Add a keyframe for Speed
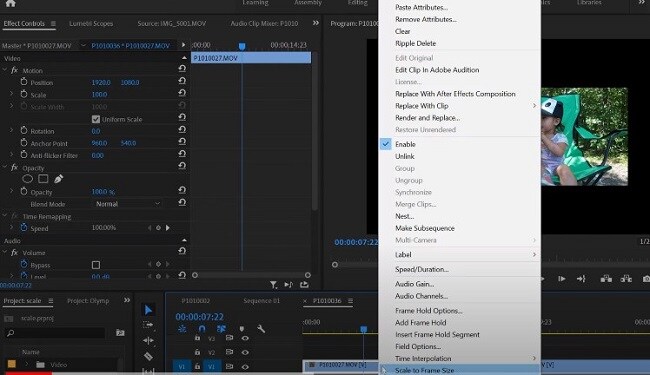Viewport: 650px width, 375px height. point(158,228)
